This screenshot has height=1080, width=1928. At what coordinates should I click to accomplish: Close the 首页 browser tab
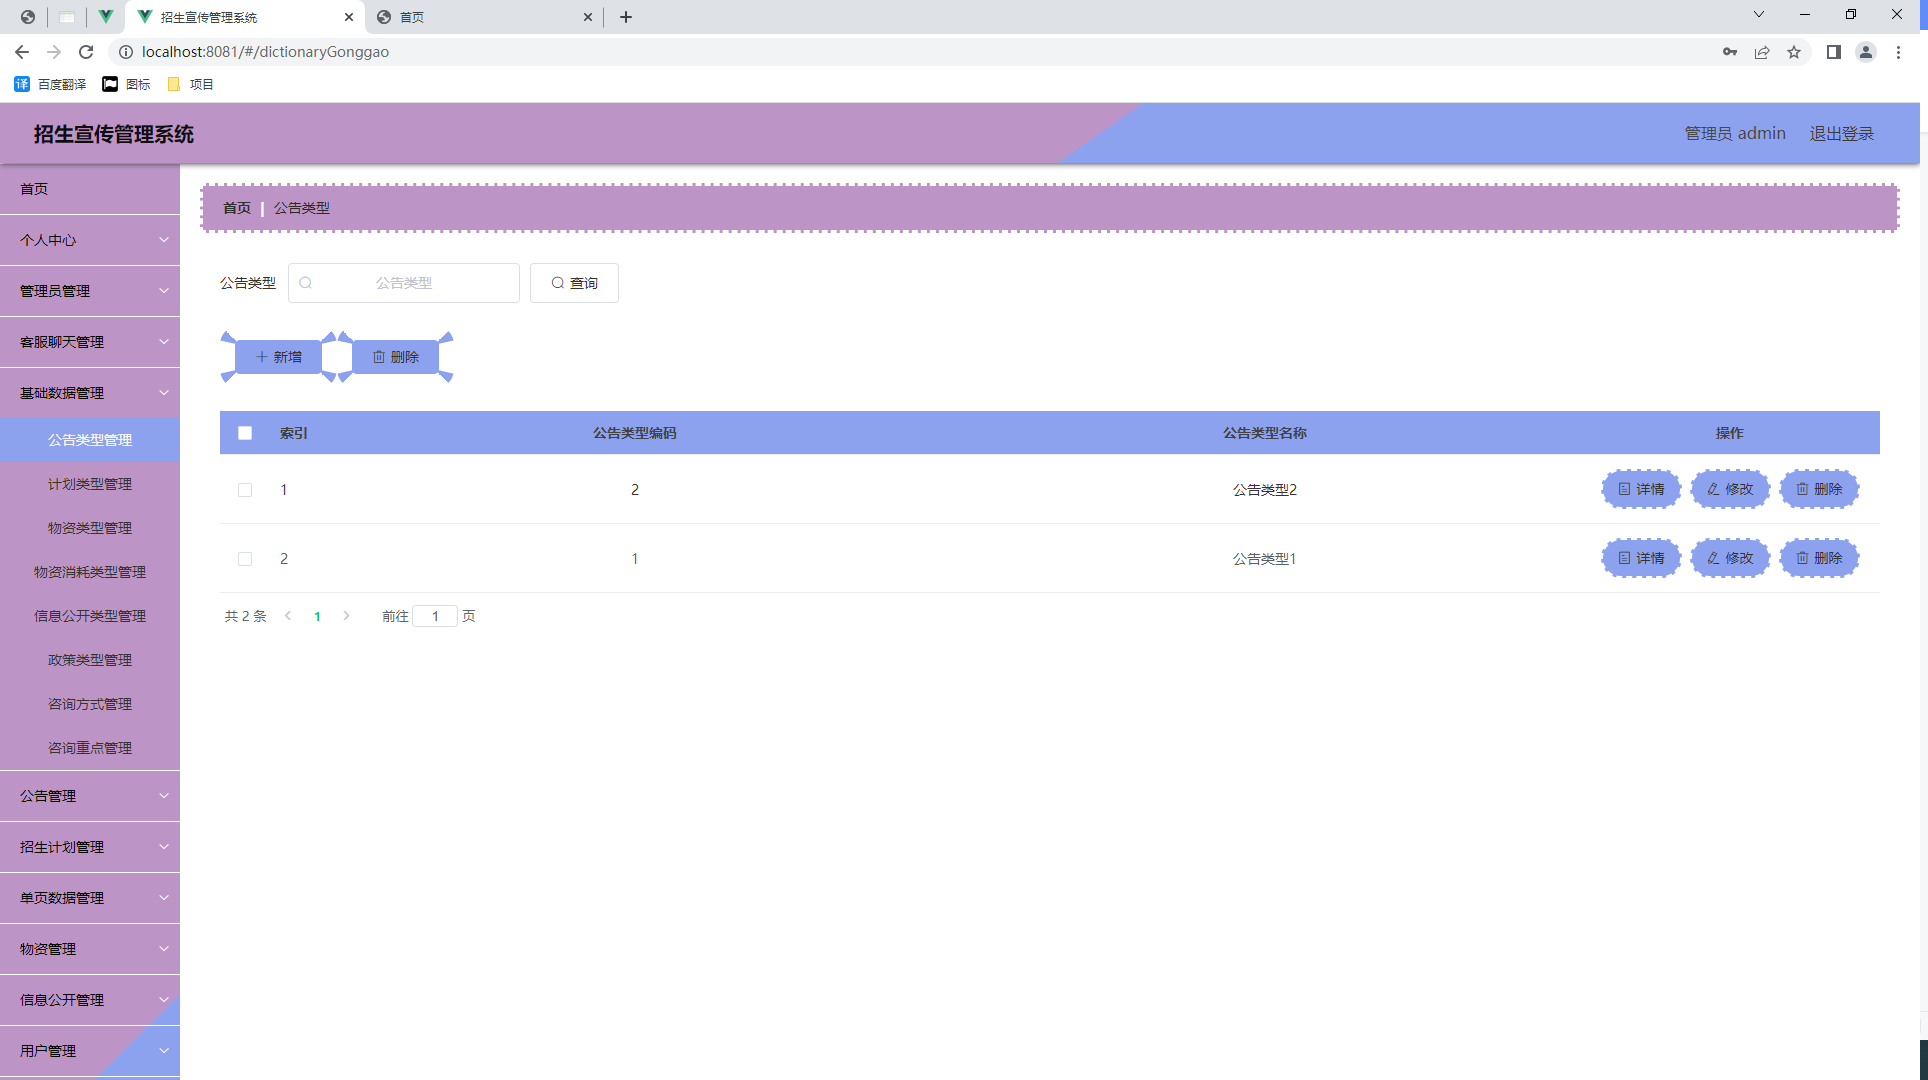(588, 17)
